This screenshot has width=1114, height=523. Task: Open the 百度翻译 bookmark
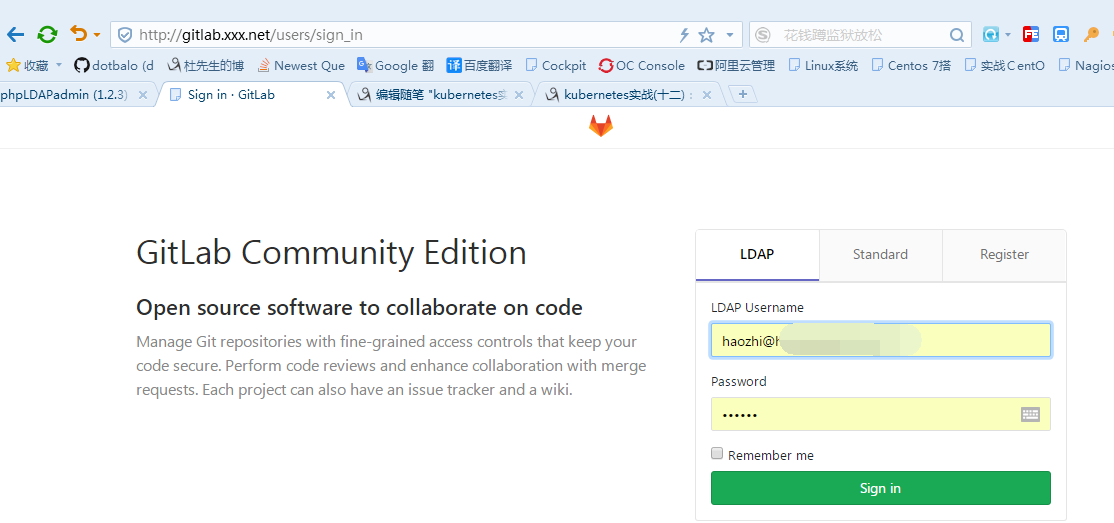479,65
